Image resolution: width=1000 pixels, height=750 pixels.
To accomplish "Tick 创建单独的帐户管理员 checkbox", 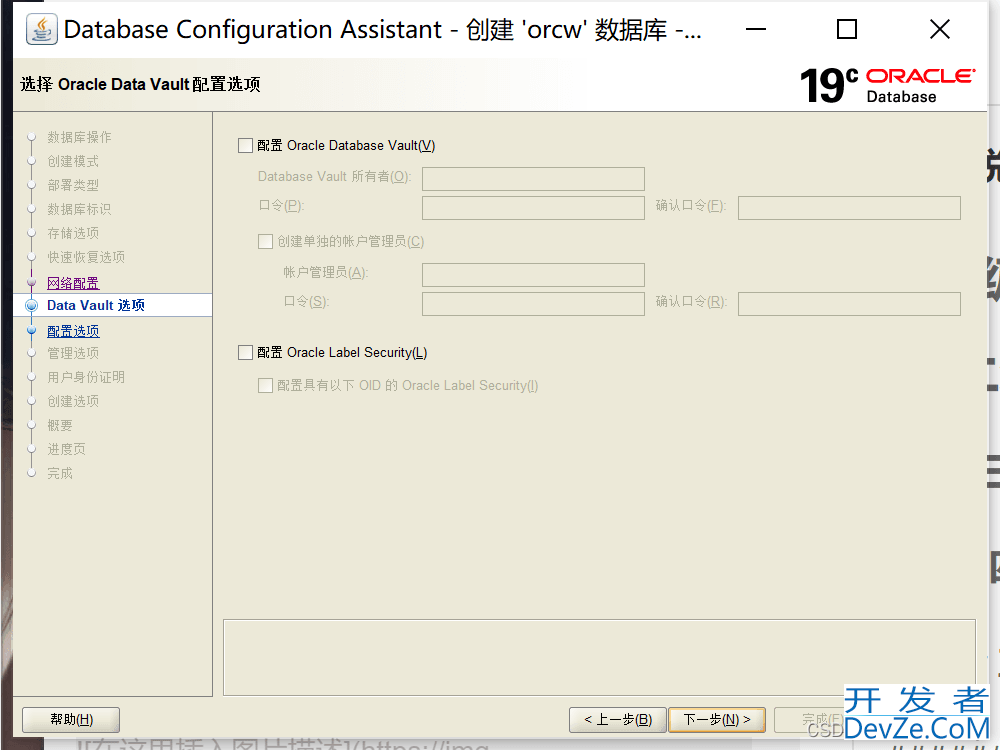I will tap(265, 241).
